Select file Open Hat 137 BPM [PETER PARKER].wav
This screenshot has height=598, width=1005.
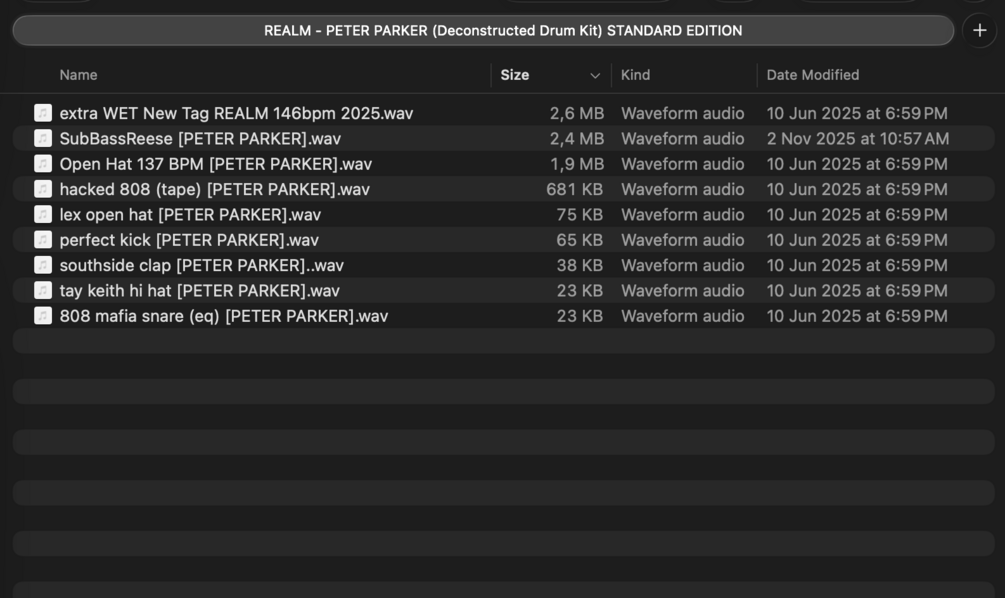click(216, 164)
